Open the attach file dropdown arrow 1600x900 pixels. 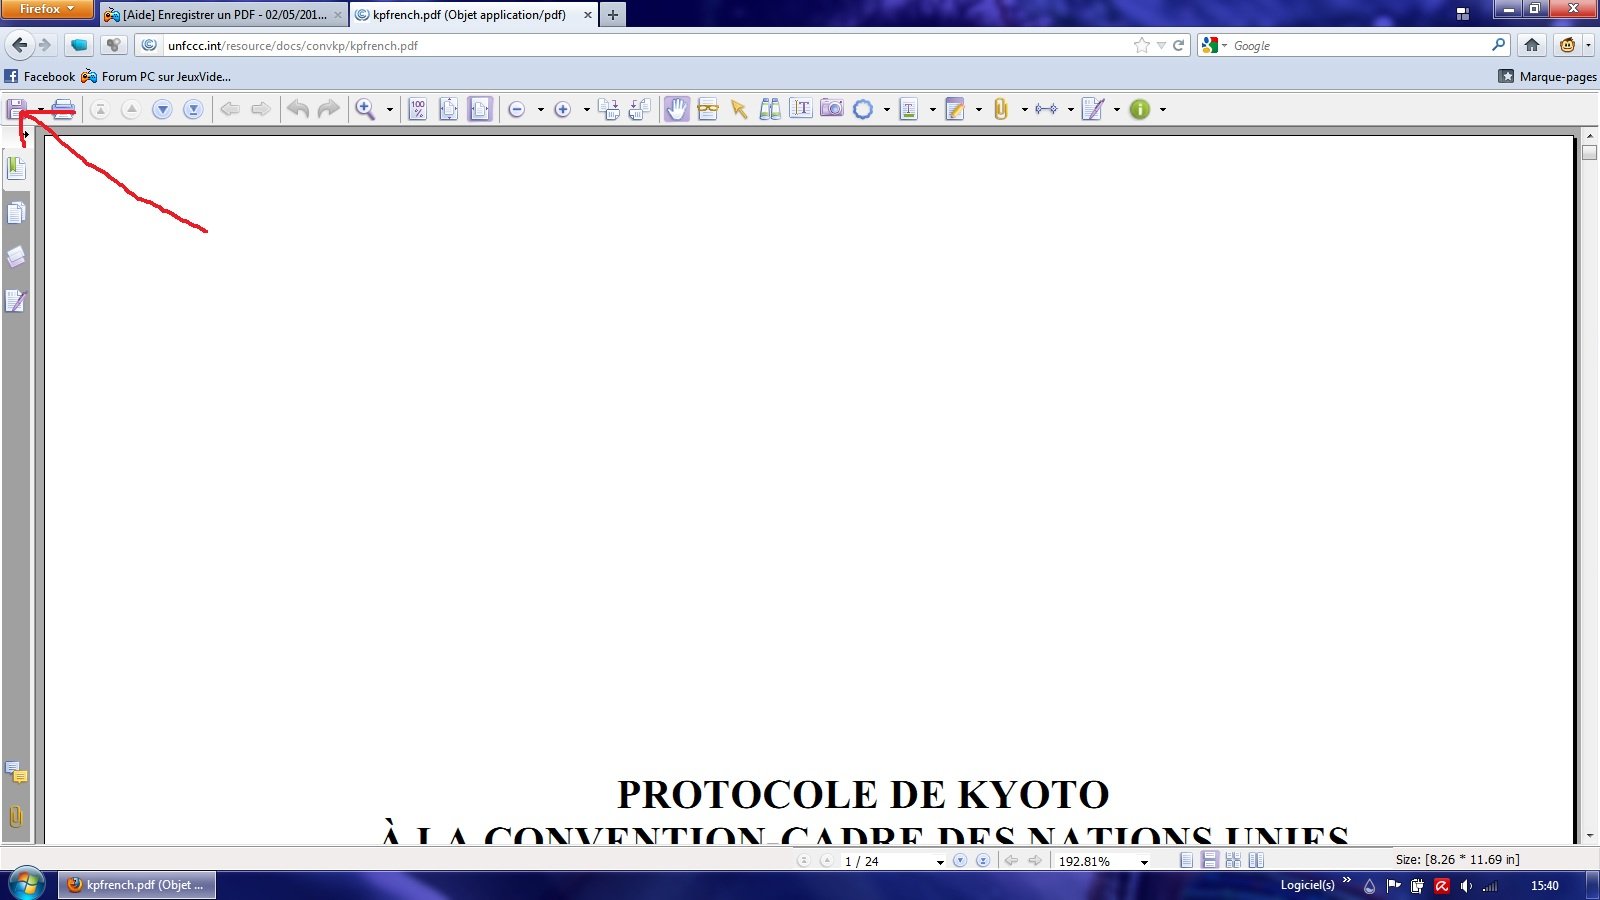point(1024,109)
